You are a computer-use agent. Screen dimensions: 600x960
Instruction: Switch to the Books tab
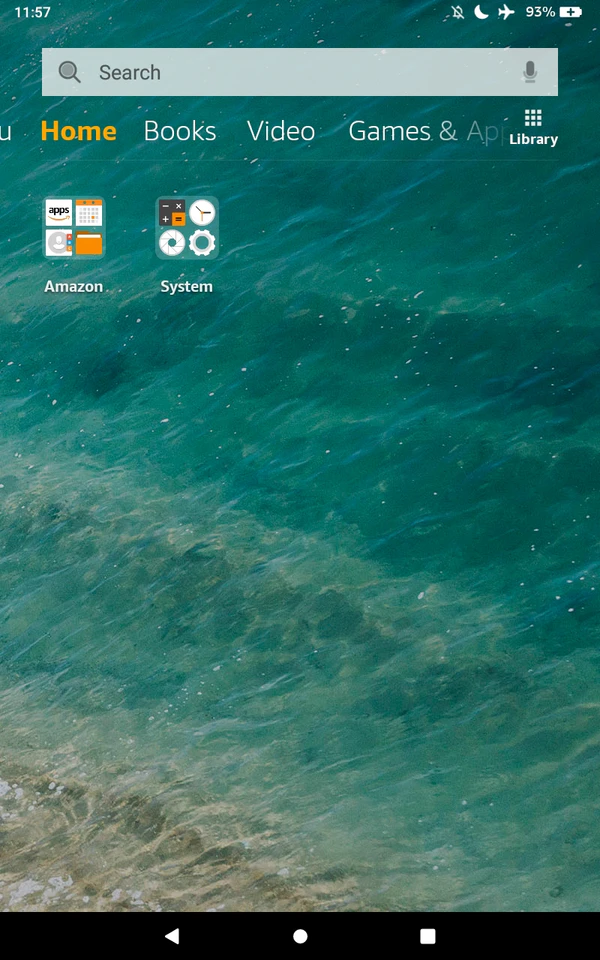pos(180,131)
